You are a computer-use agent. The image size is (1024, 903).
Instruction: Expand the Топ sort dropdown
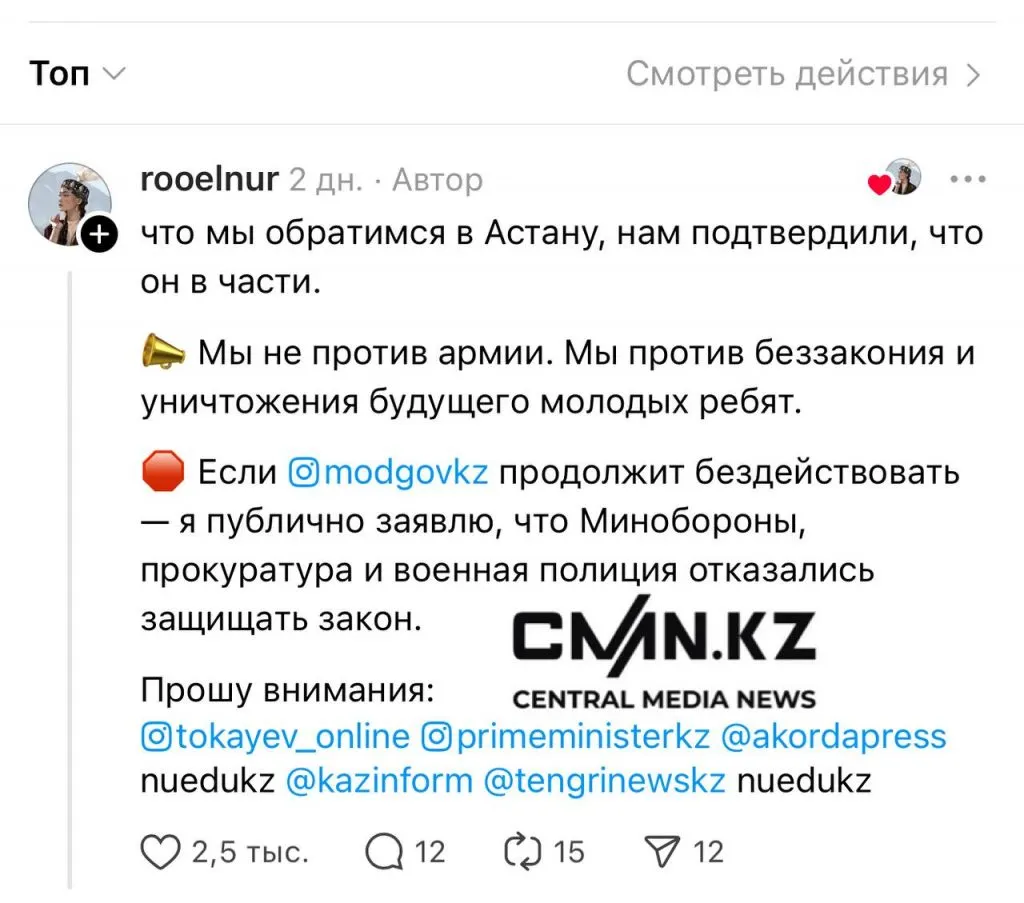click(x=77, y=74)
